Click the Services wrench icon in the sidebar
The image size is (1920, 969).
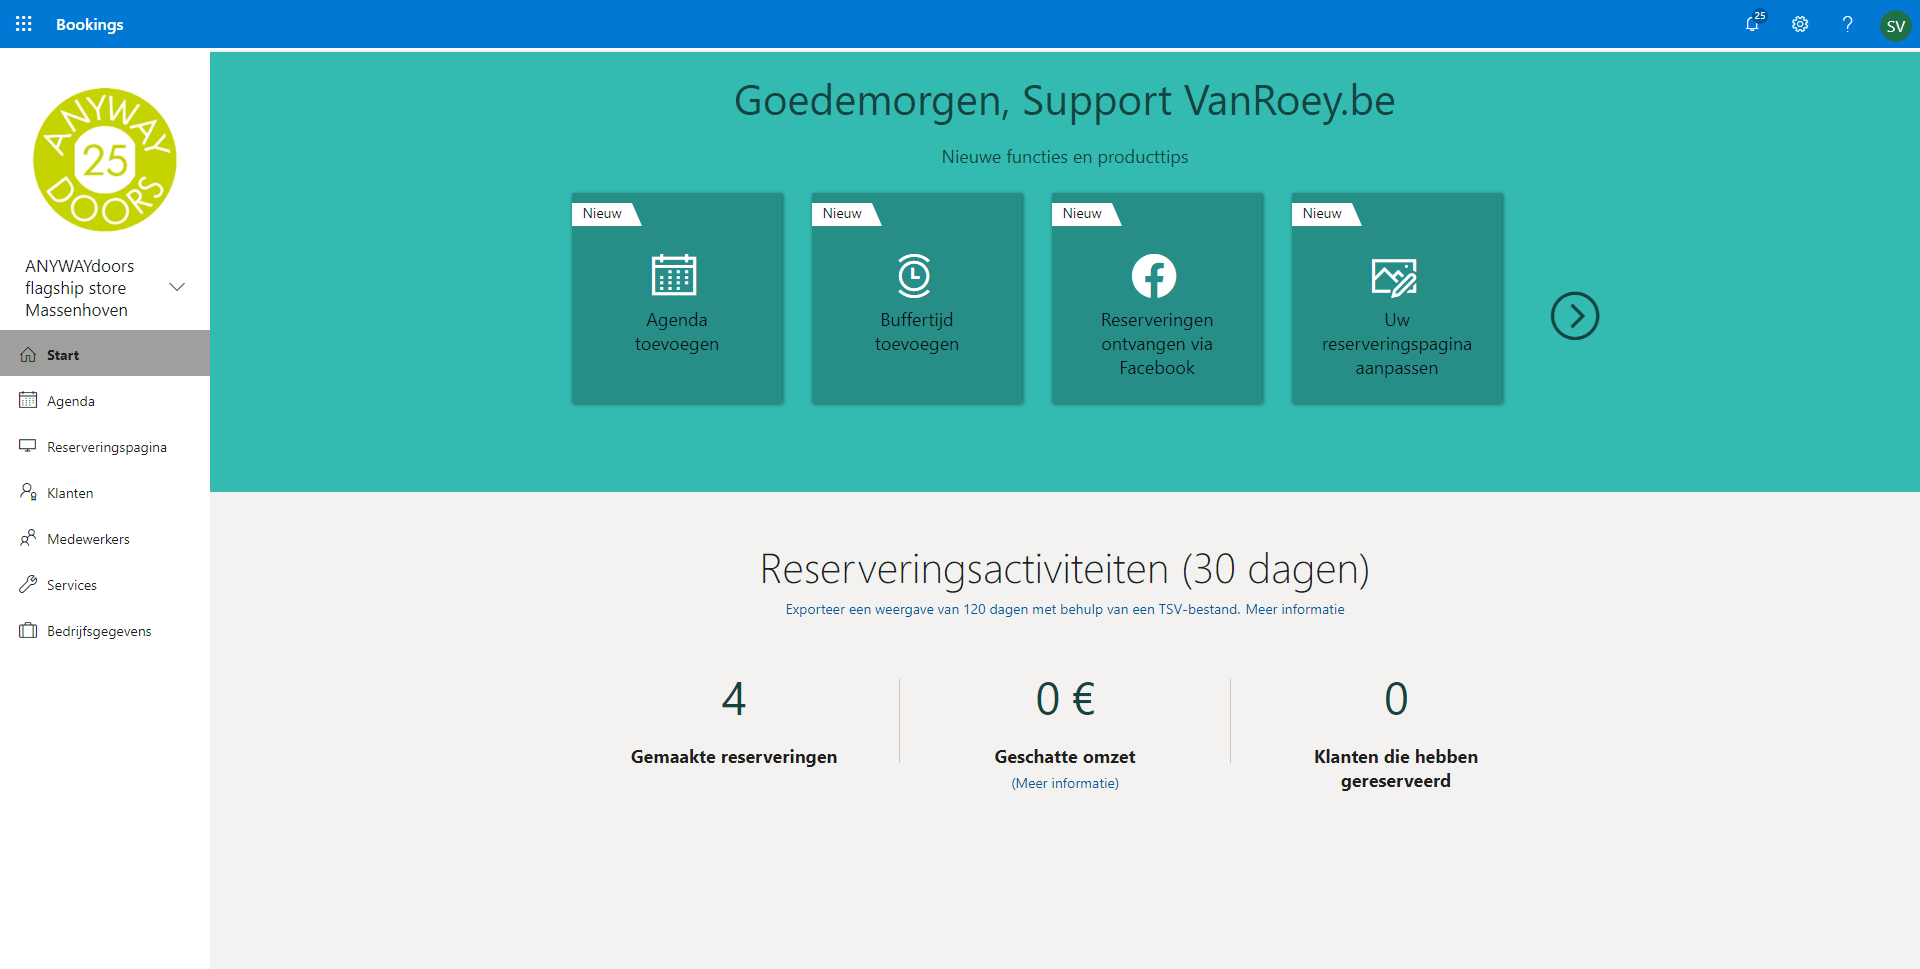28,584
